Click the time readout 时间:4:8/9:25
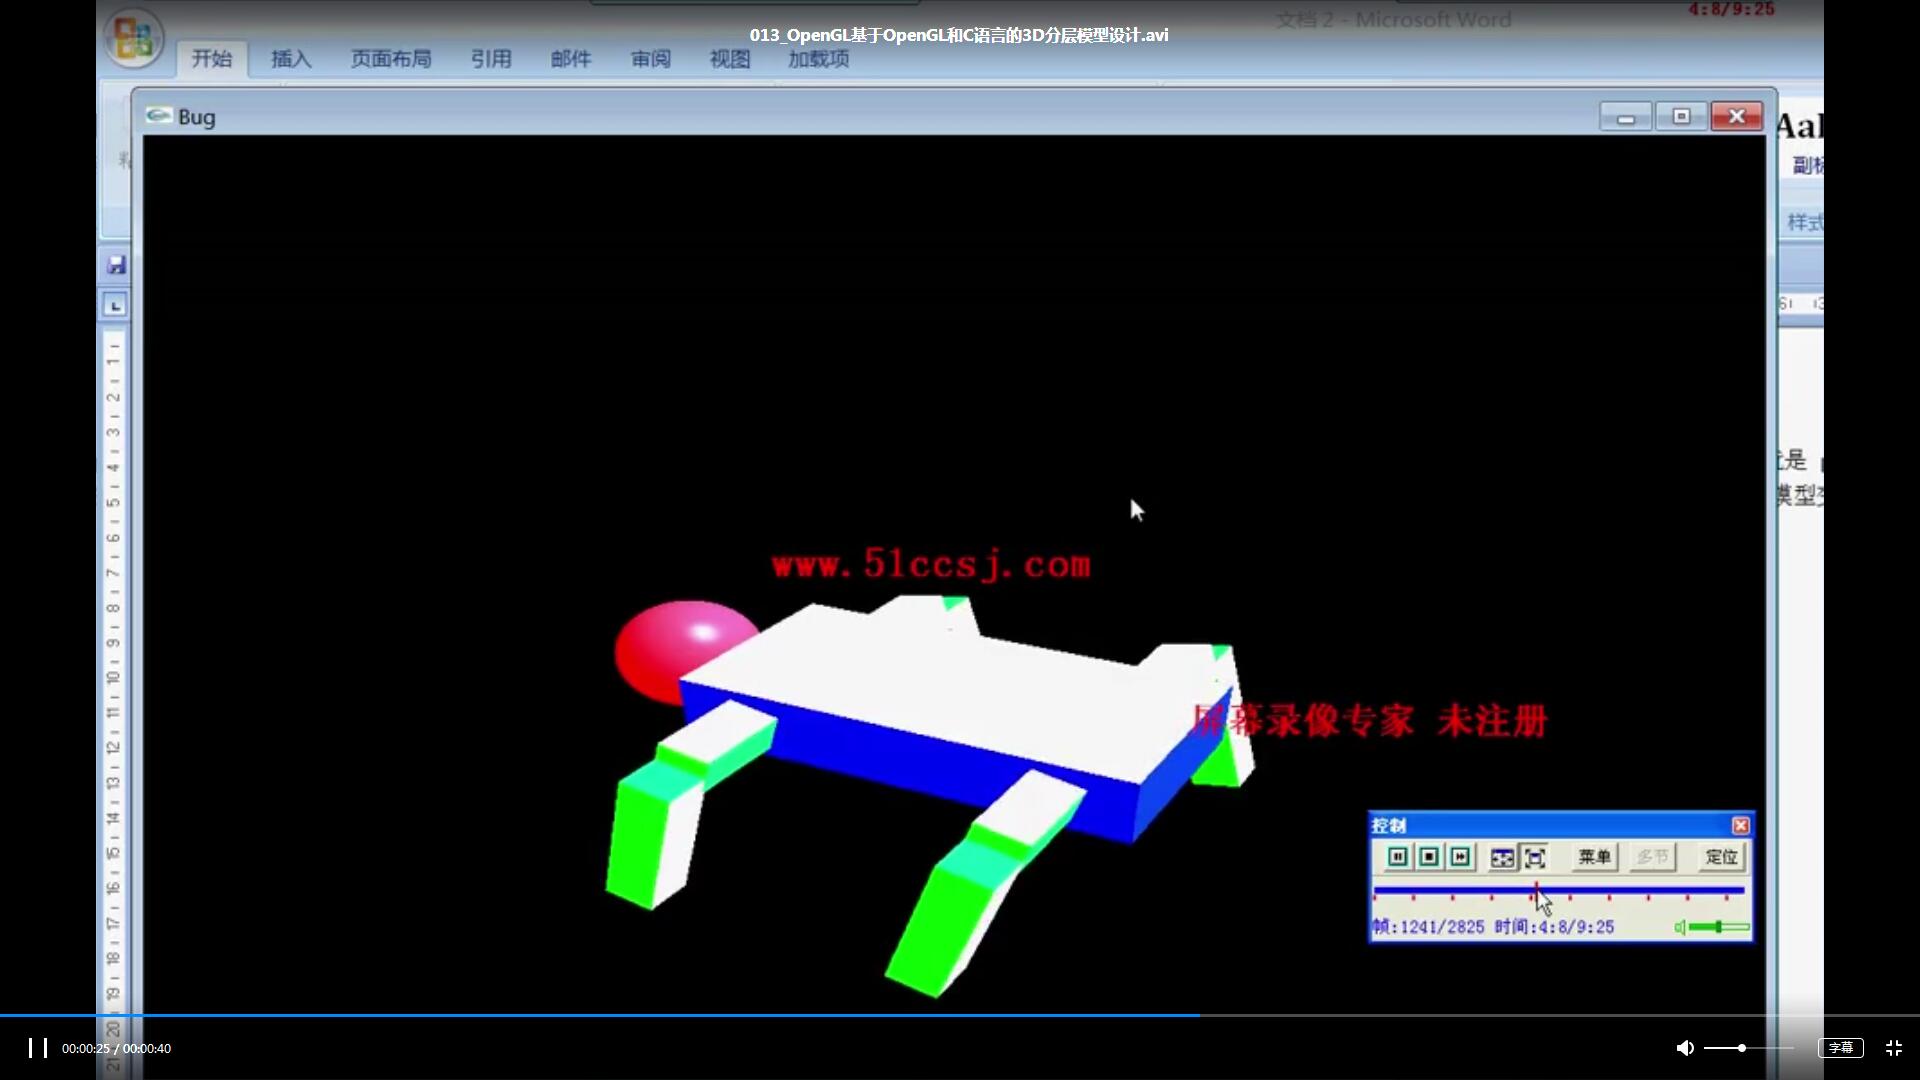Screen dimensions: 1920x1080 1554,927
